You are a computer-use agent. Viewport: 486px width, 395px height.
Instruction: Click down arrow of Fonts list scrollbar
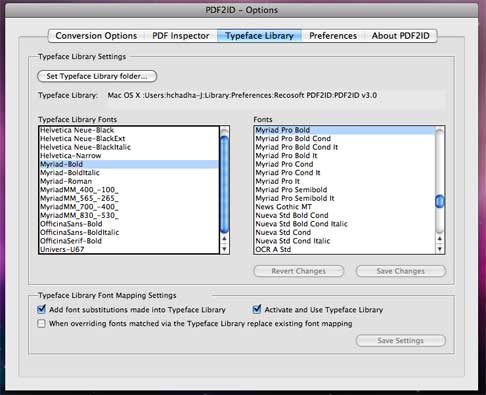[x=440, y=249]
